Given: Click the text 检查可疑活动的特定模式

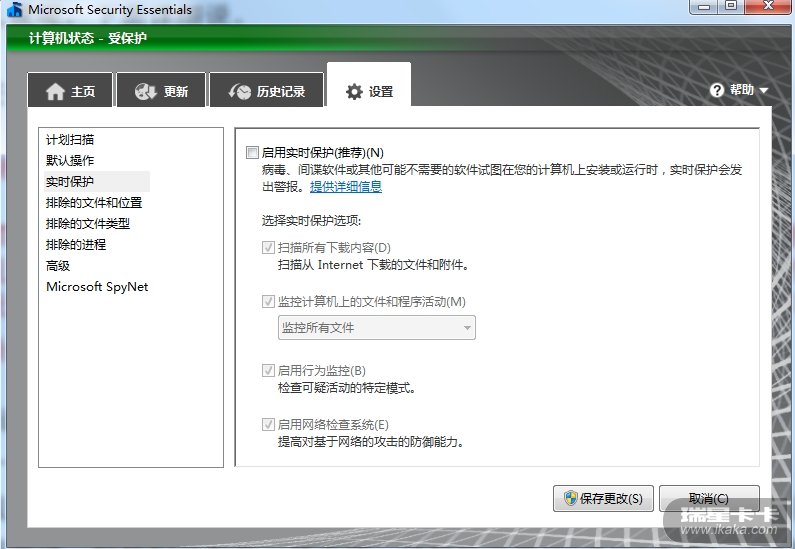Looking at the screenshot, I should 347,388.
